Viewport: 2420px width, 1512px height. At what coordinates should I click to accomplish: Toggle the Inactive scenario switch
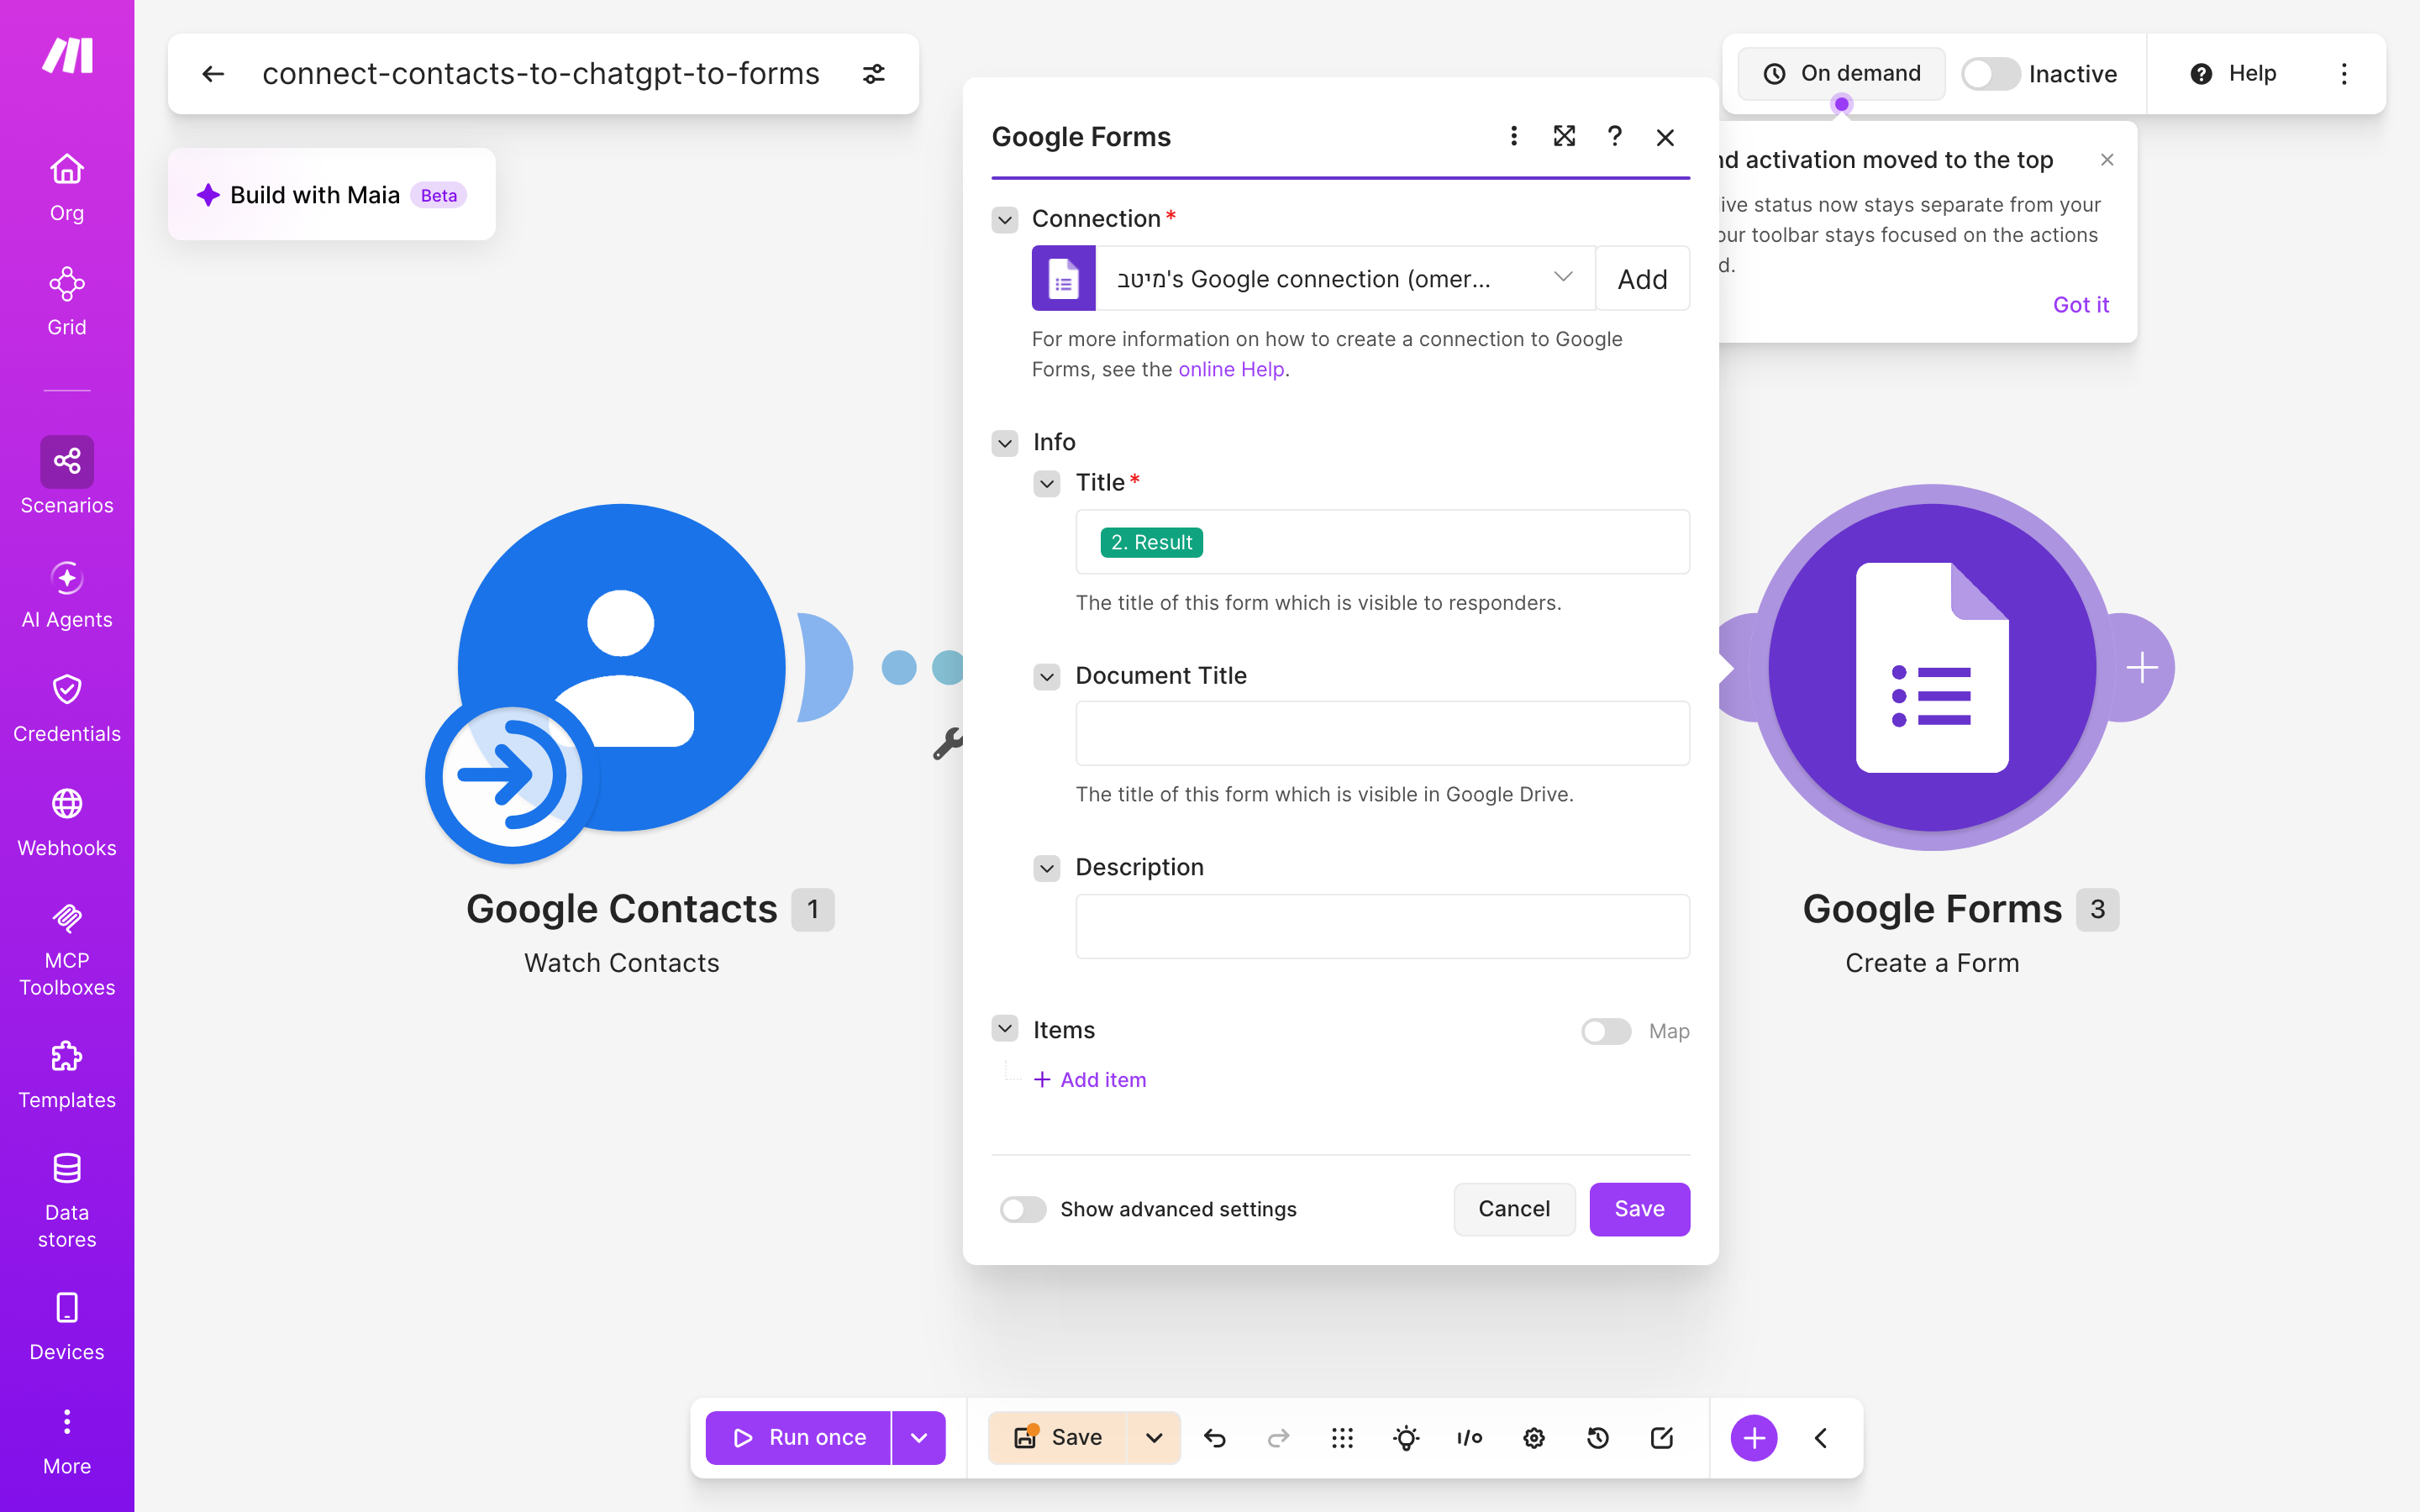1990,74
